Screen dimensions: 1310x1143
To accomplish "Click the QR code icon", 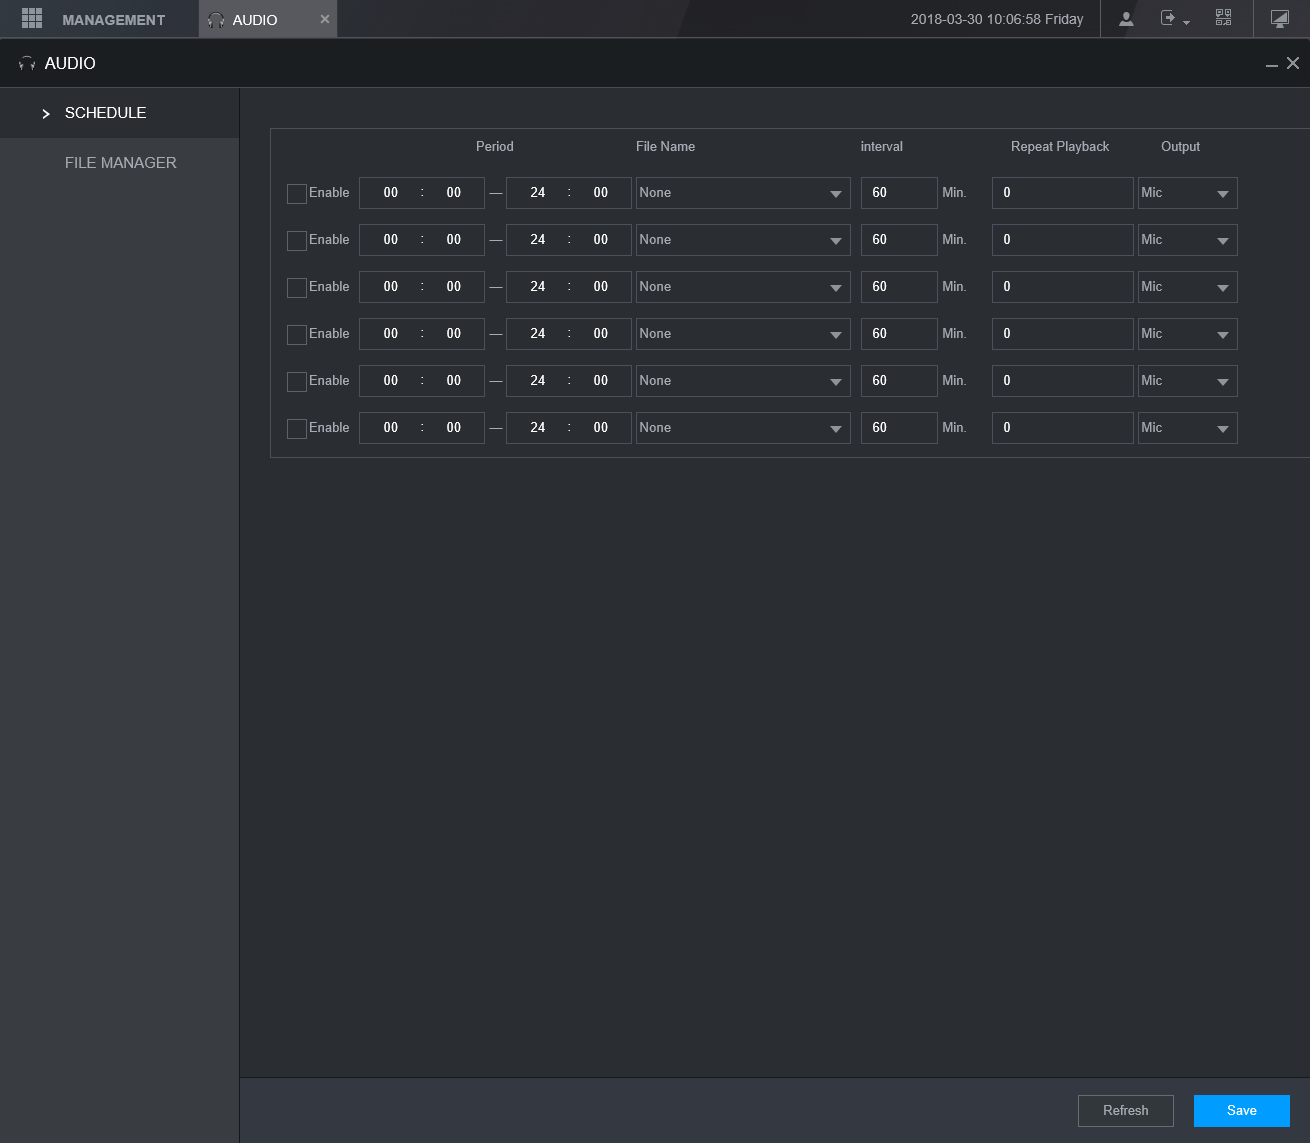I will pos(1223,18).
